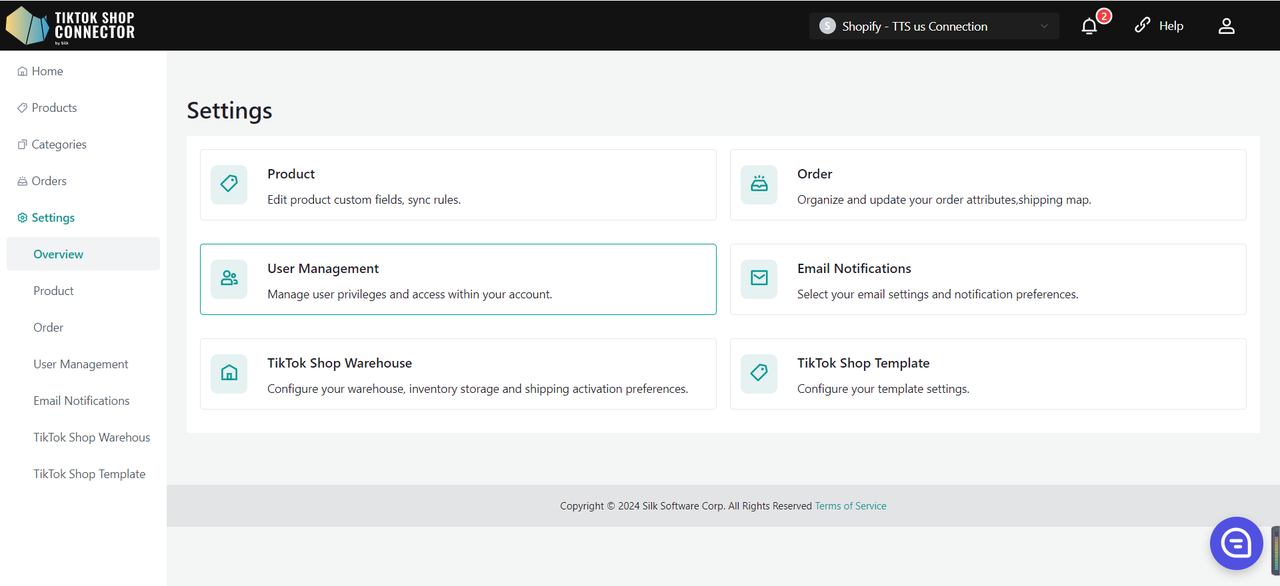Click the User Management people icon

(x=229, y=279)
